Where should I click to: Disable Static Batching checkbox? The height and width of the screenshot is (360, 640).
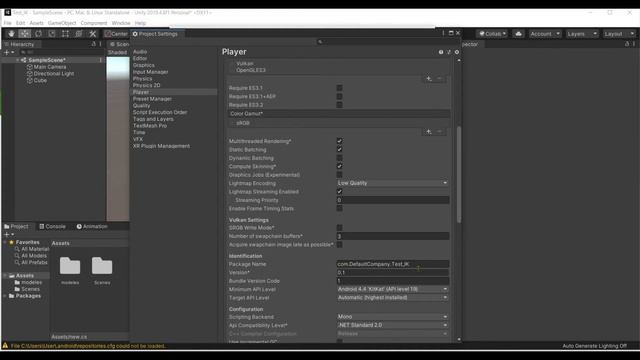coord(339,149)
